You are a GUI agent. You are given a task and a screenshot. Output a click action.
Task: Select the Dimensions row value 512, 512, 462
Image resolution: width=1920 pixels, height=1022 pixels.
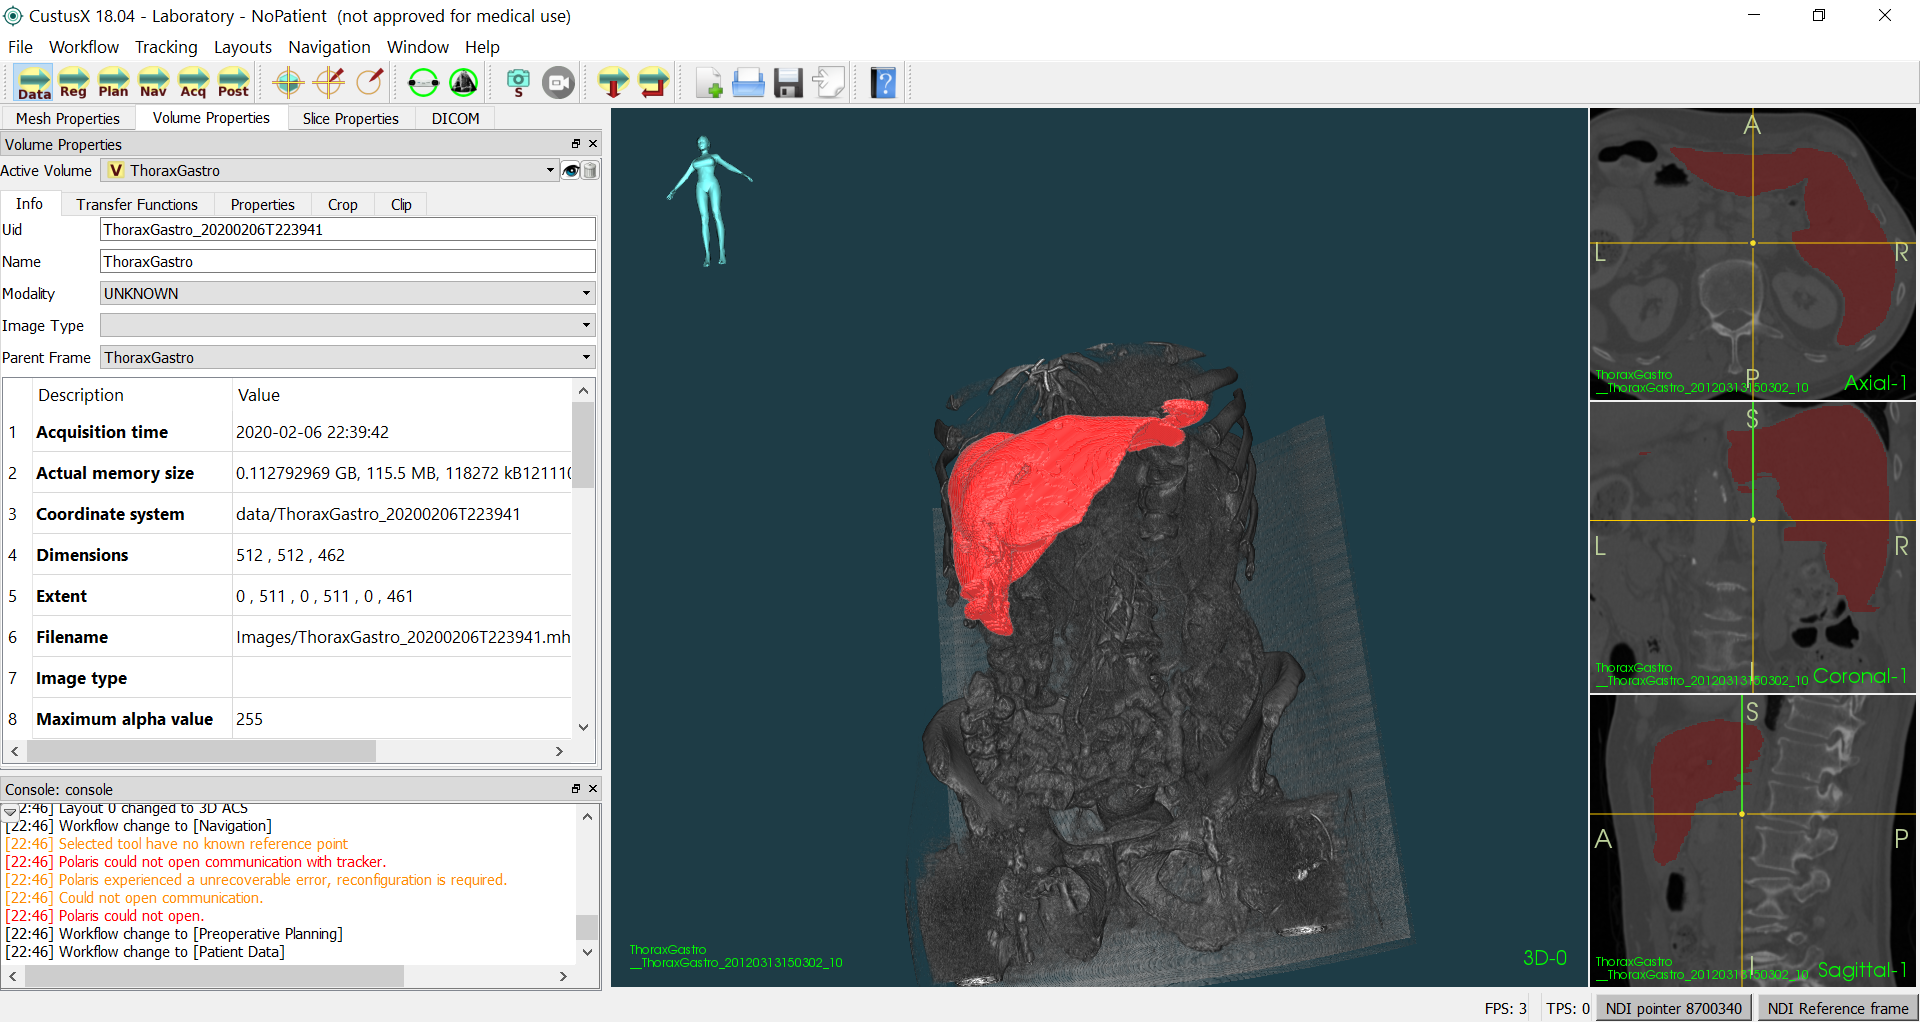pos(401,555)
